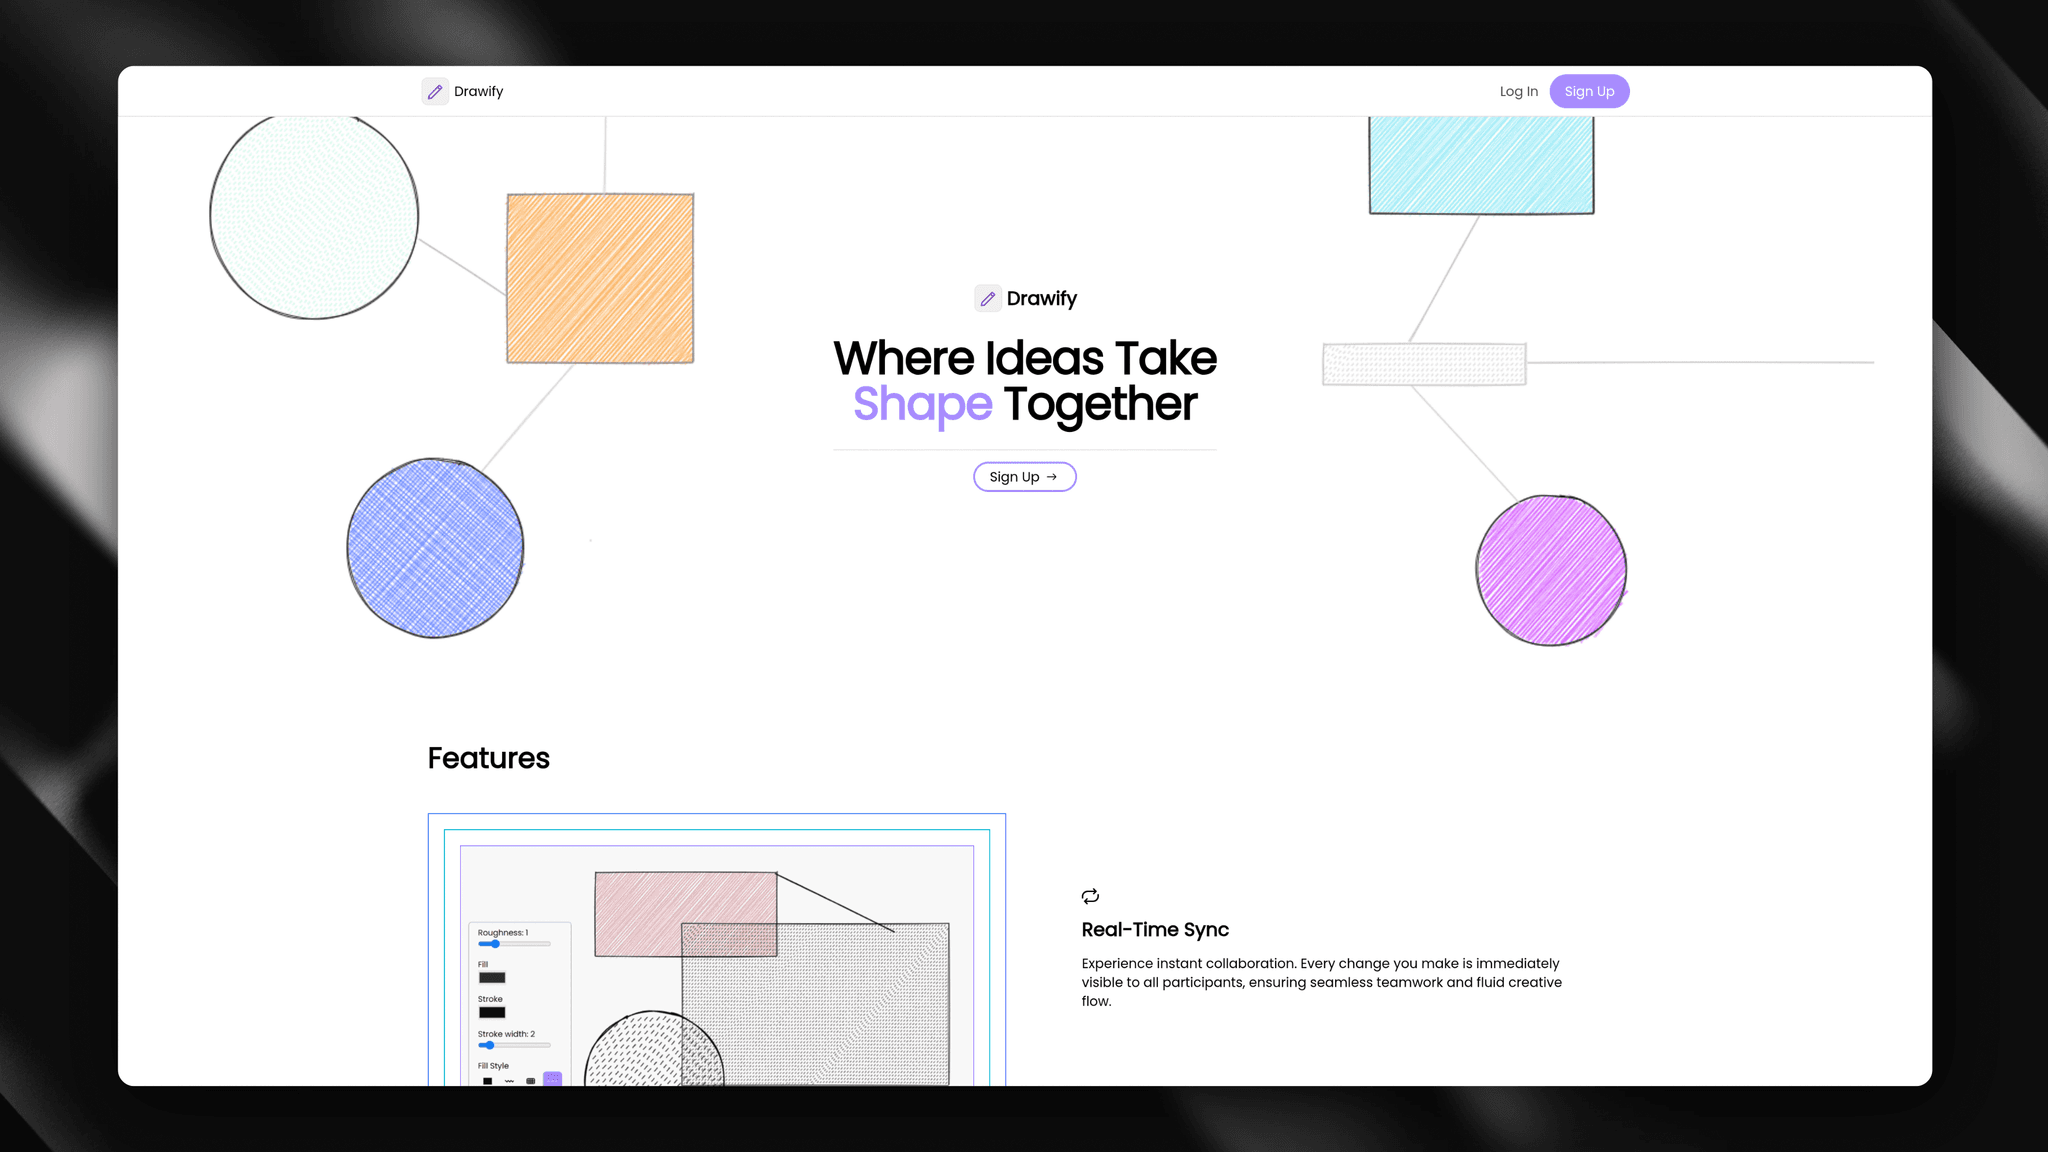
Task: Select the zigzag fill style icon
Action: [x=509, y=1080]
